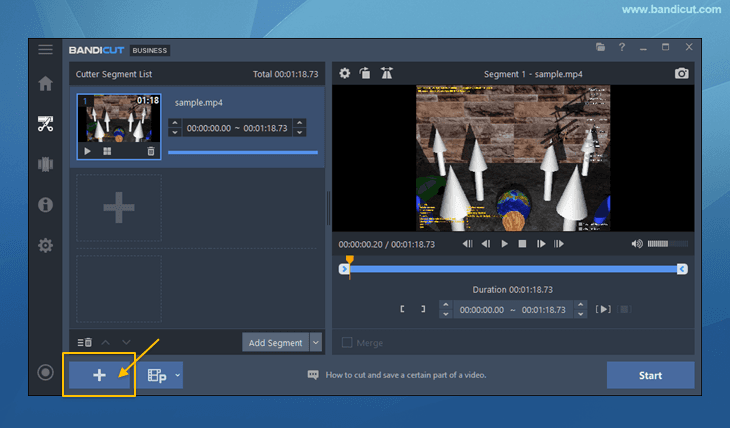The image size is (730, 428).
Task: Click the flip video icon above the preview
Action: coord(386,73)
